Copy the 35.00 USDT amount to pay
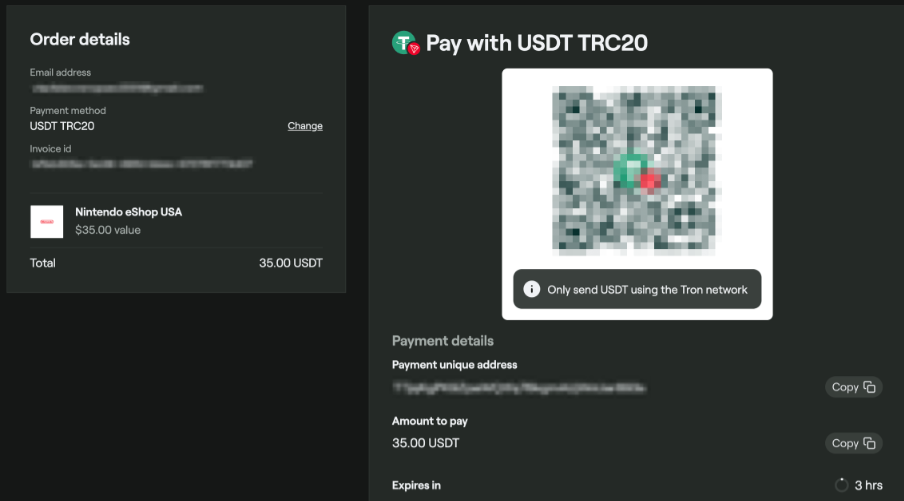 coord(853,443)
